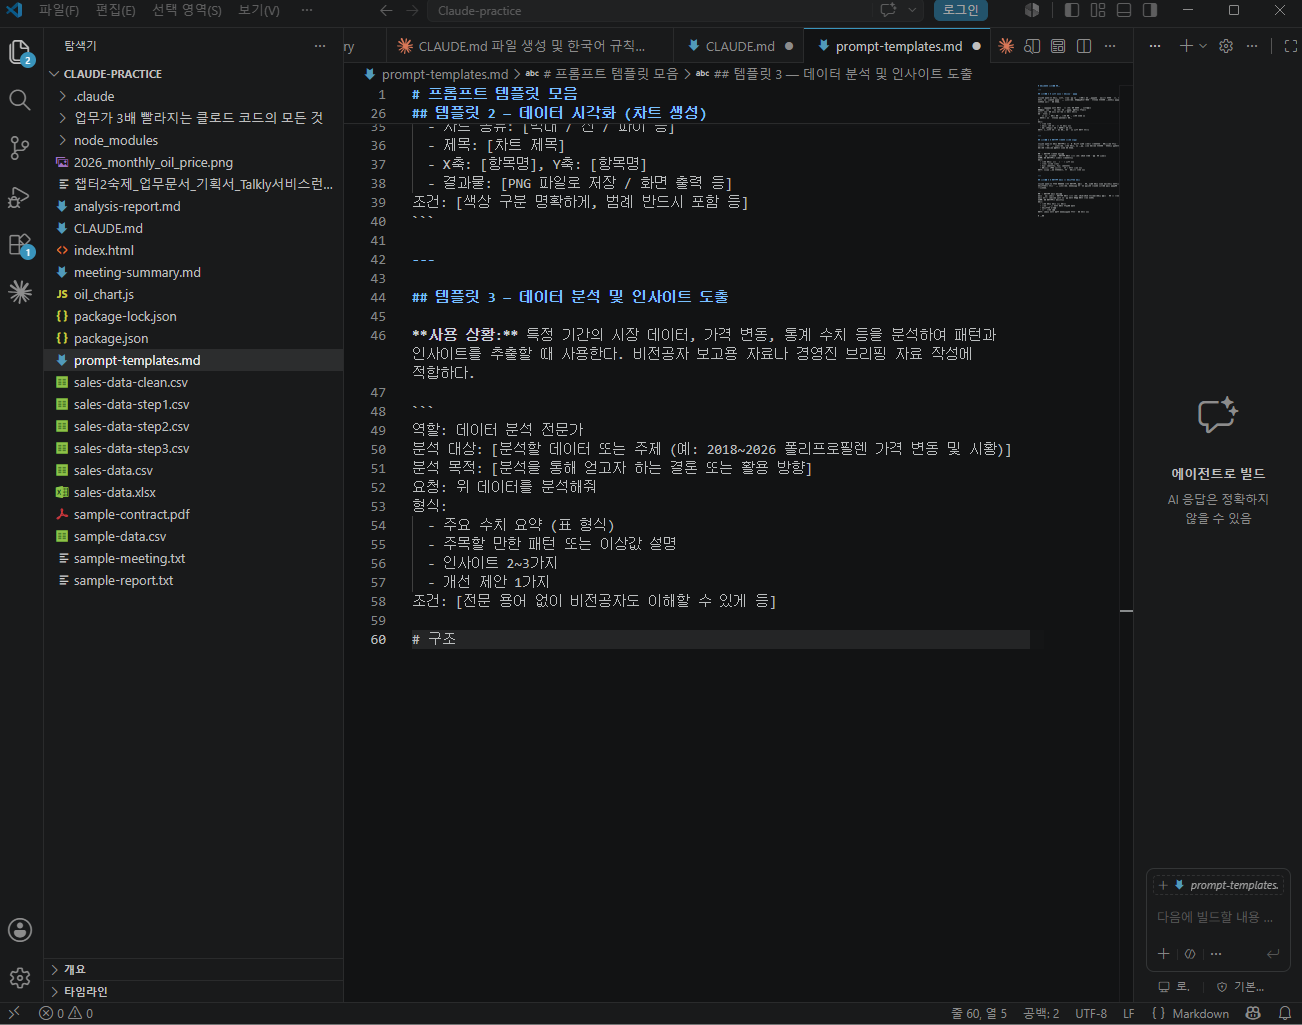Screen dimensions: 1302x1025
Task: Open the Accounts menu in the activity bar
Action: (x=20, y=930)
